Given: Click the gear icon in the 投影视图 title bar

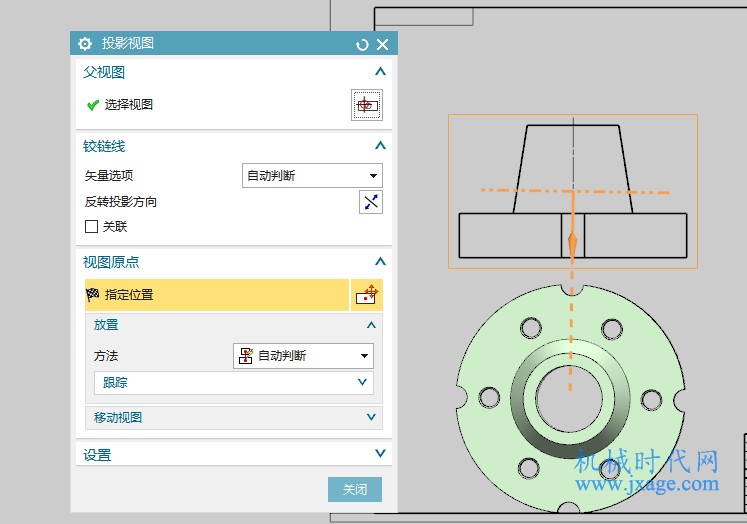Looking at the screenshot, I should [85, 44].
